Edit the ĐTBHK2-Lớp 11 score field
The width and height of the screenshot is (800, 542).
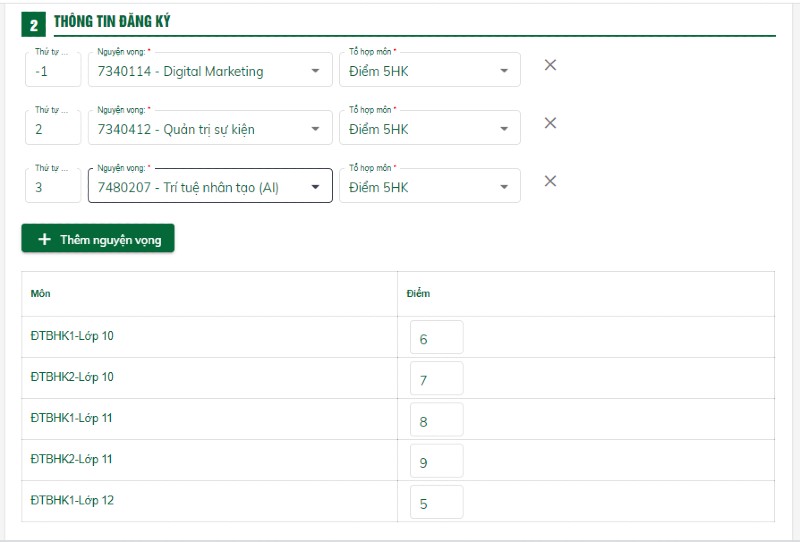coord(437,461)
